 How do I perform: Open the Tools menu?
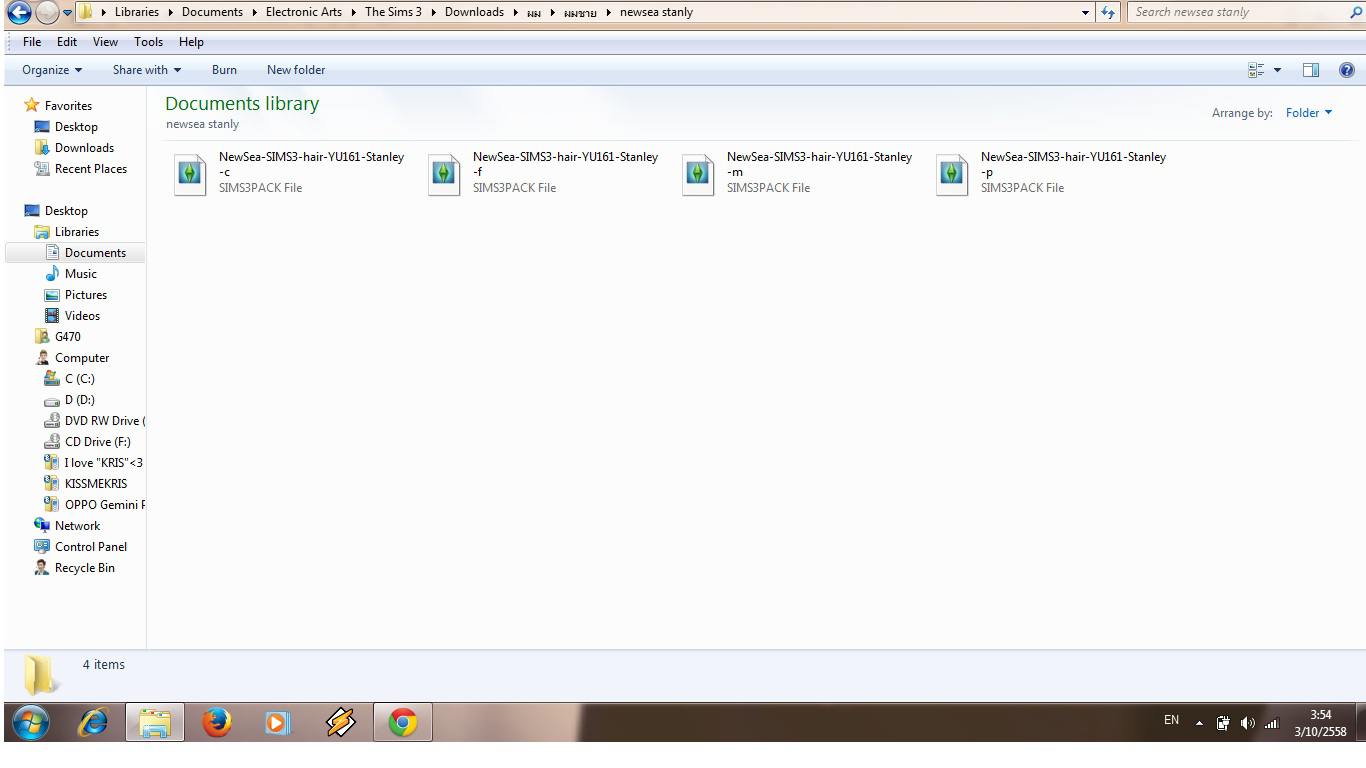tap(149, 42)
